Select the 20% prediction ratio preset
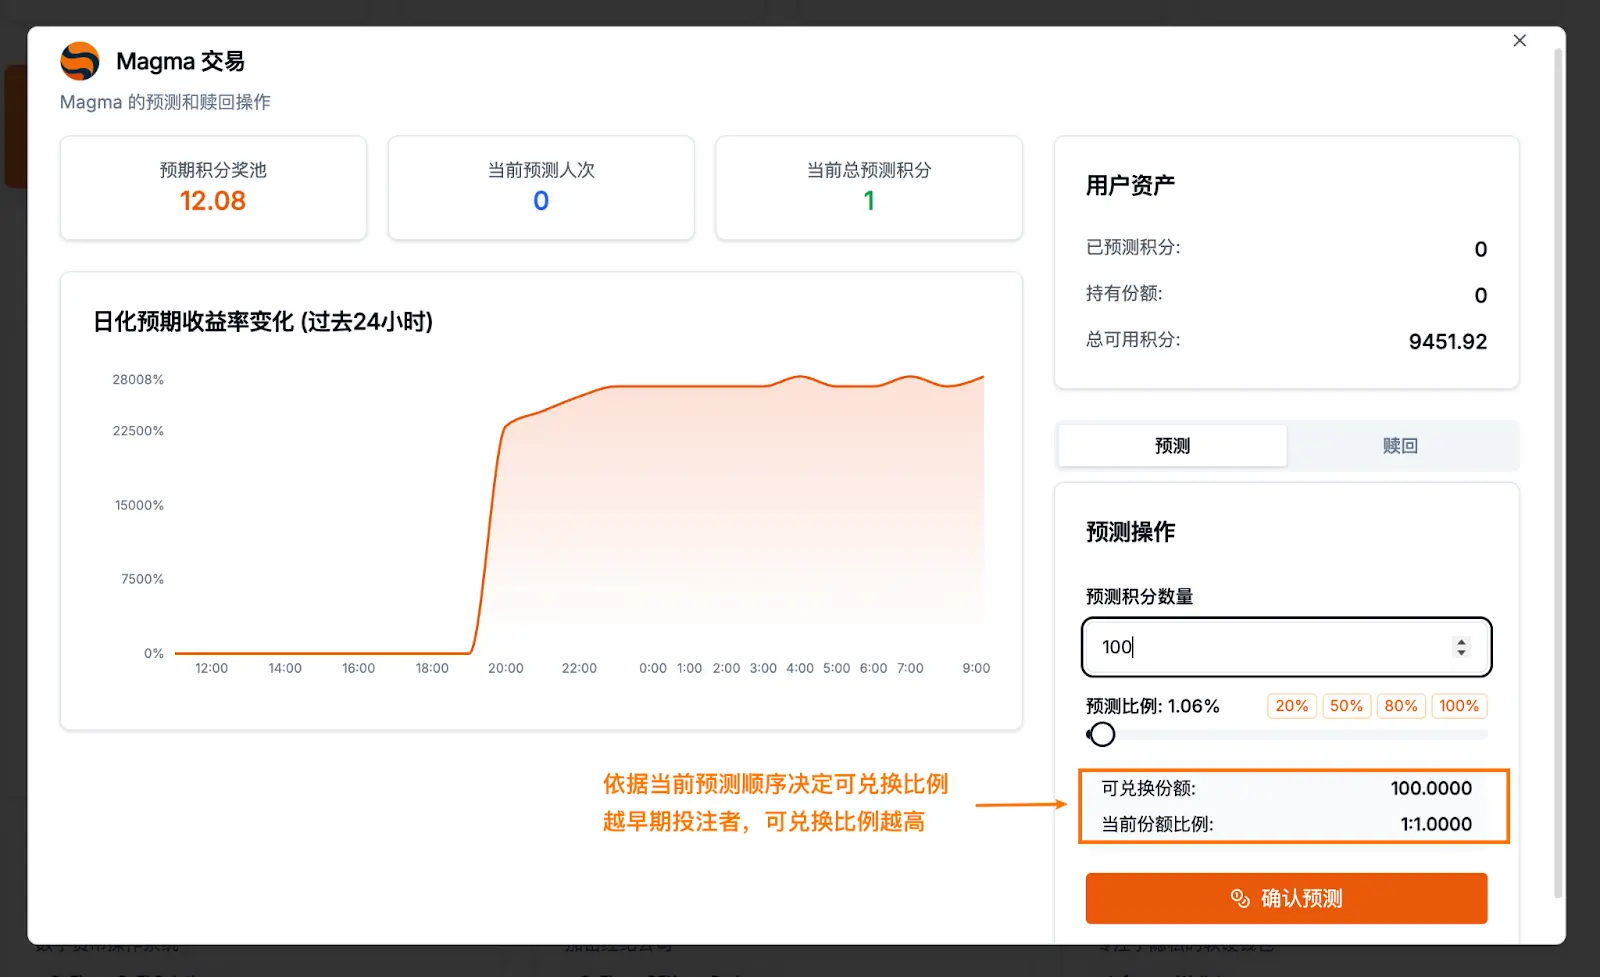 pos(1291,706)
